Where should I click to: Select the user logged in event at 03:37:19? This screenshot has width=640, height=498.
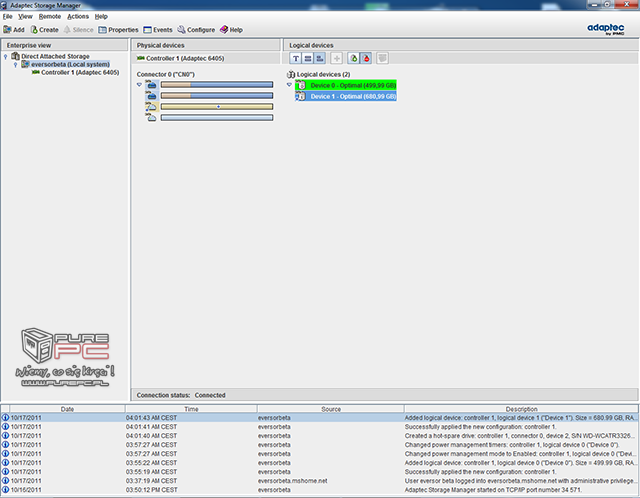click(x=320, y=481)
